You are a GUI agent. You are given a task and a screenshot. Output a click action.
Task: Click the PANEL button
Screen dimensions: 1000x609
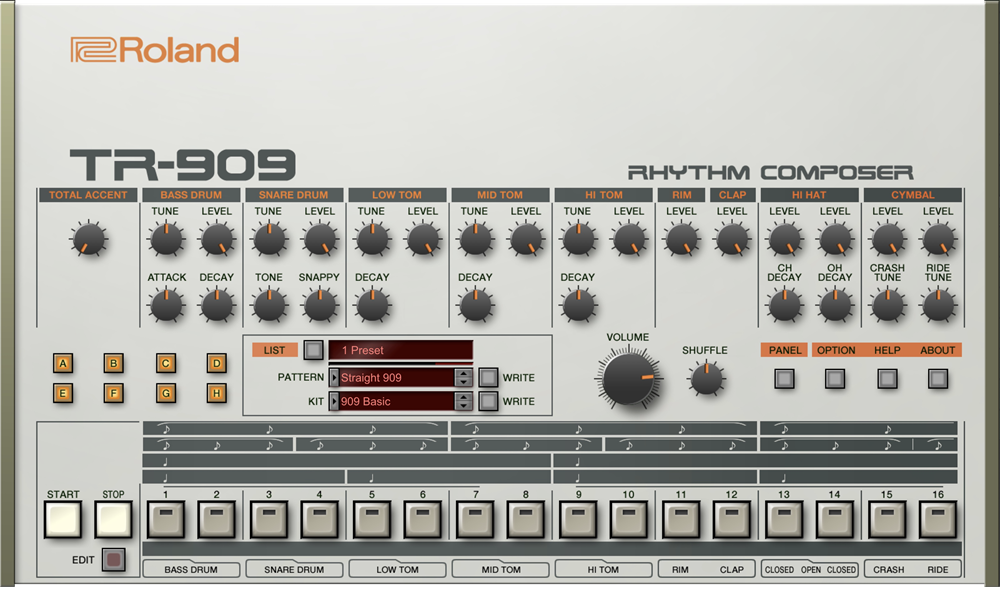(784, 379)
